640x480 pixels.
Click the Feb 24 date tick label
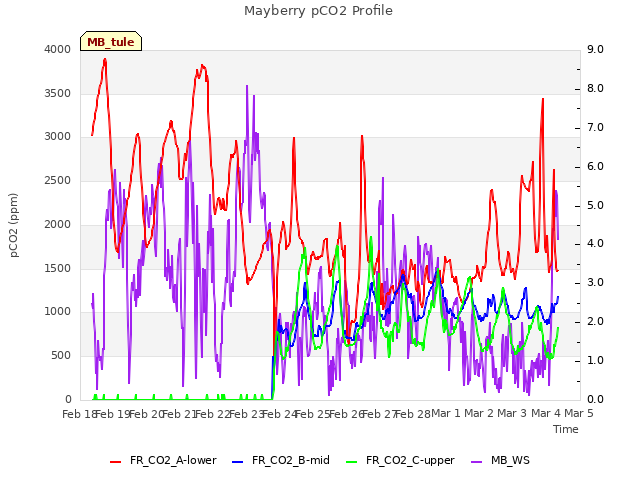[x=279, y=414]
